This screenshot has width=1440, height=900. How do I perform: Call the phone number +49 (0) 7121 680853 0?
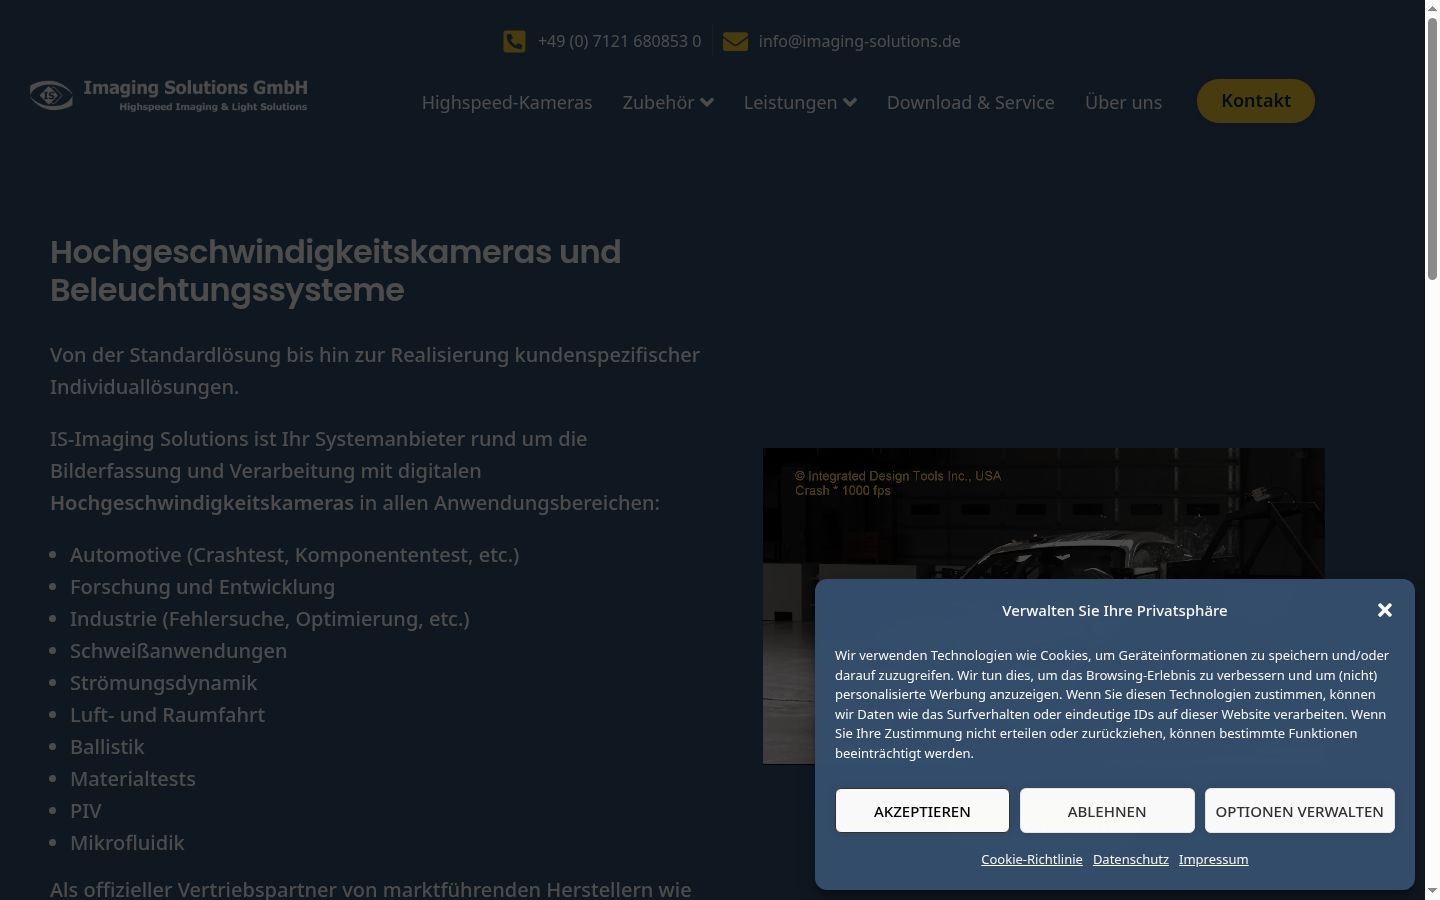click(620, 41)
